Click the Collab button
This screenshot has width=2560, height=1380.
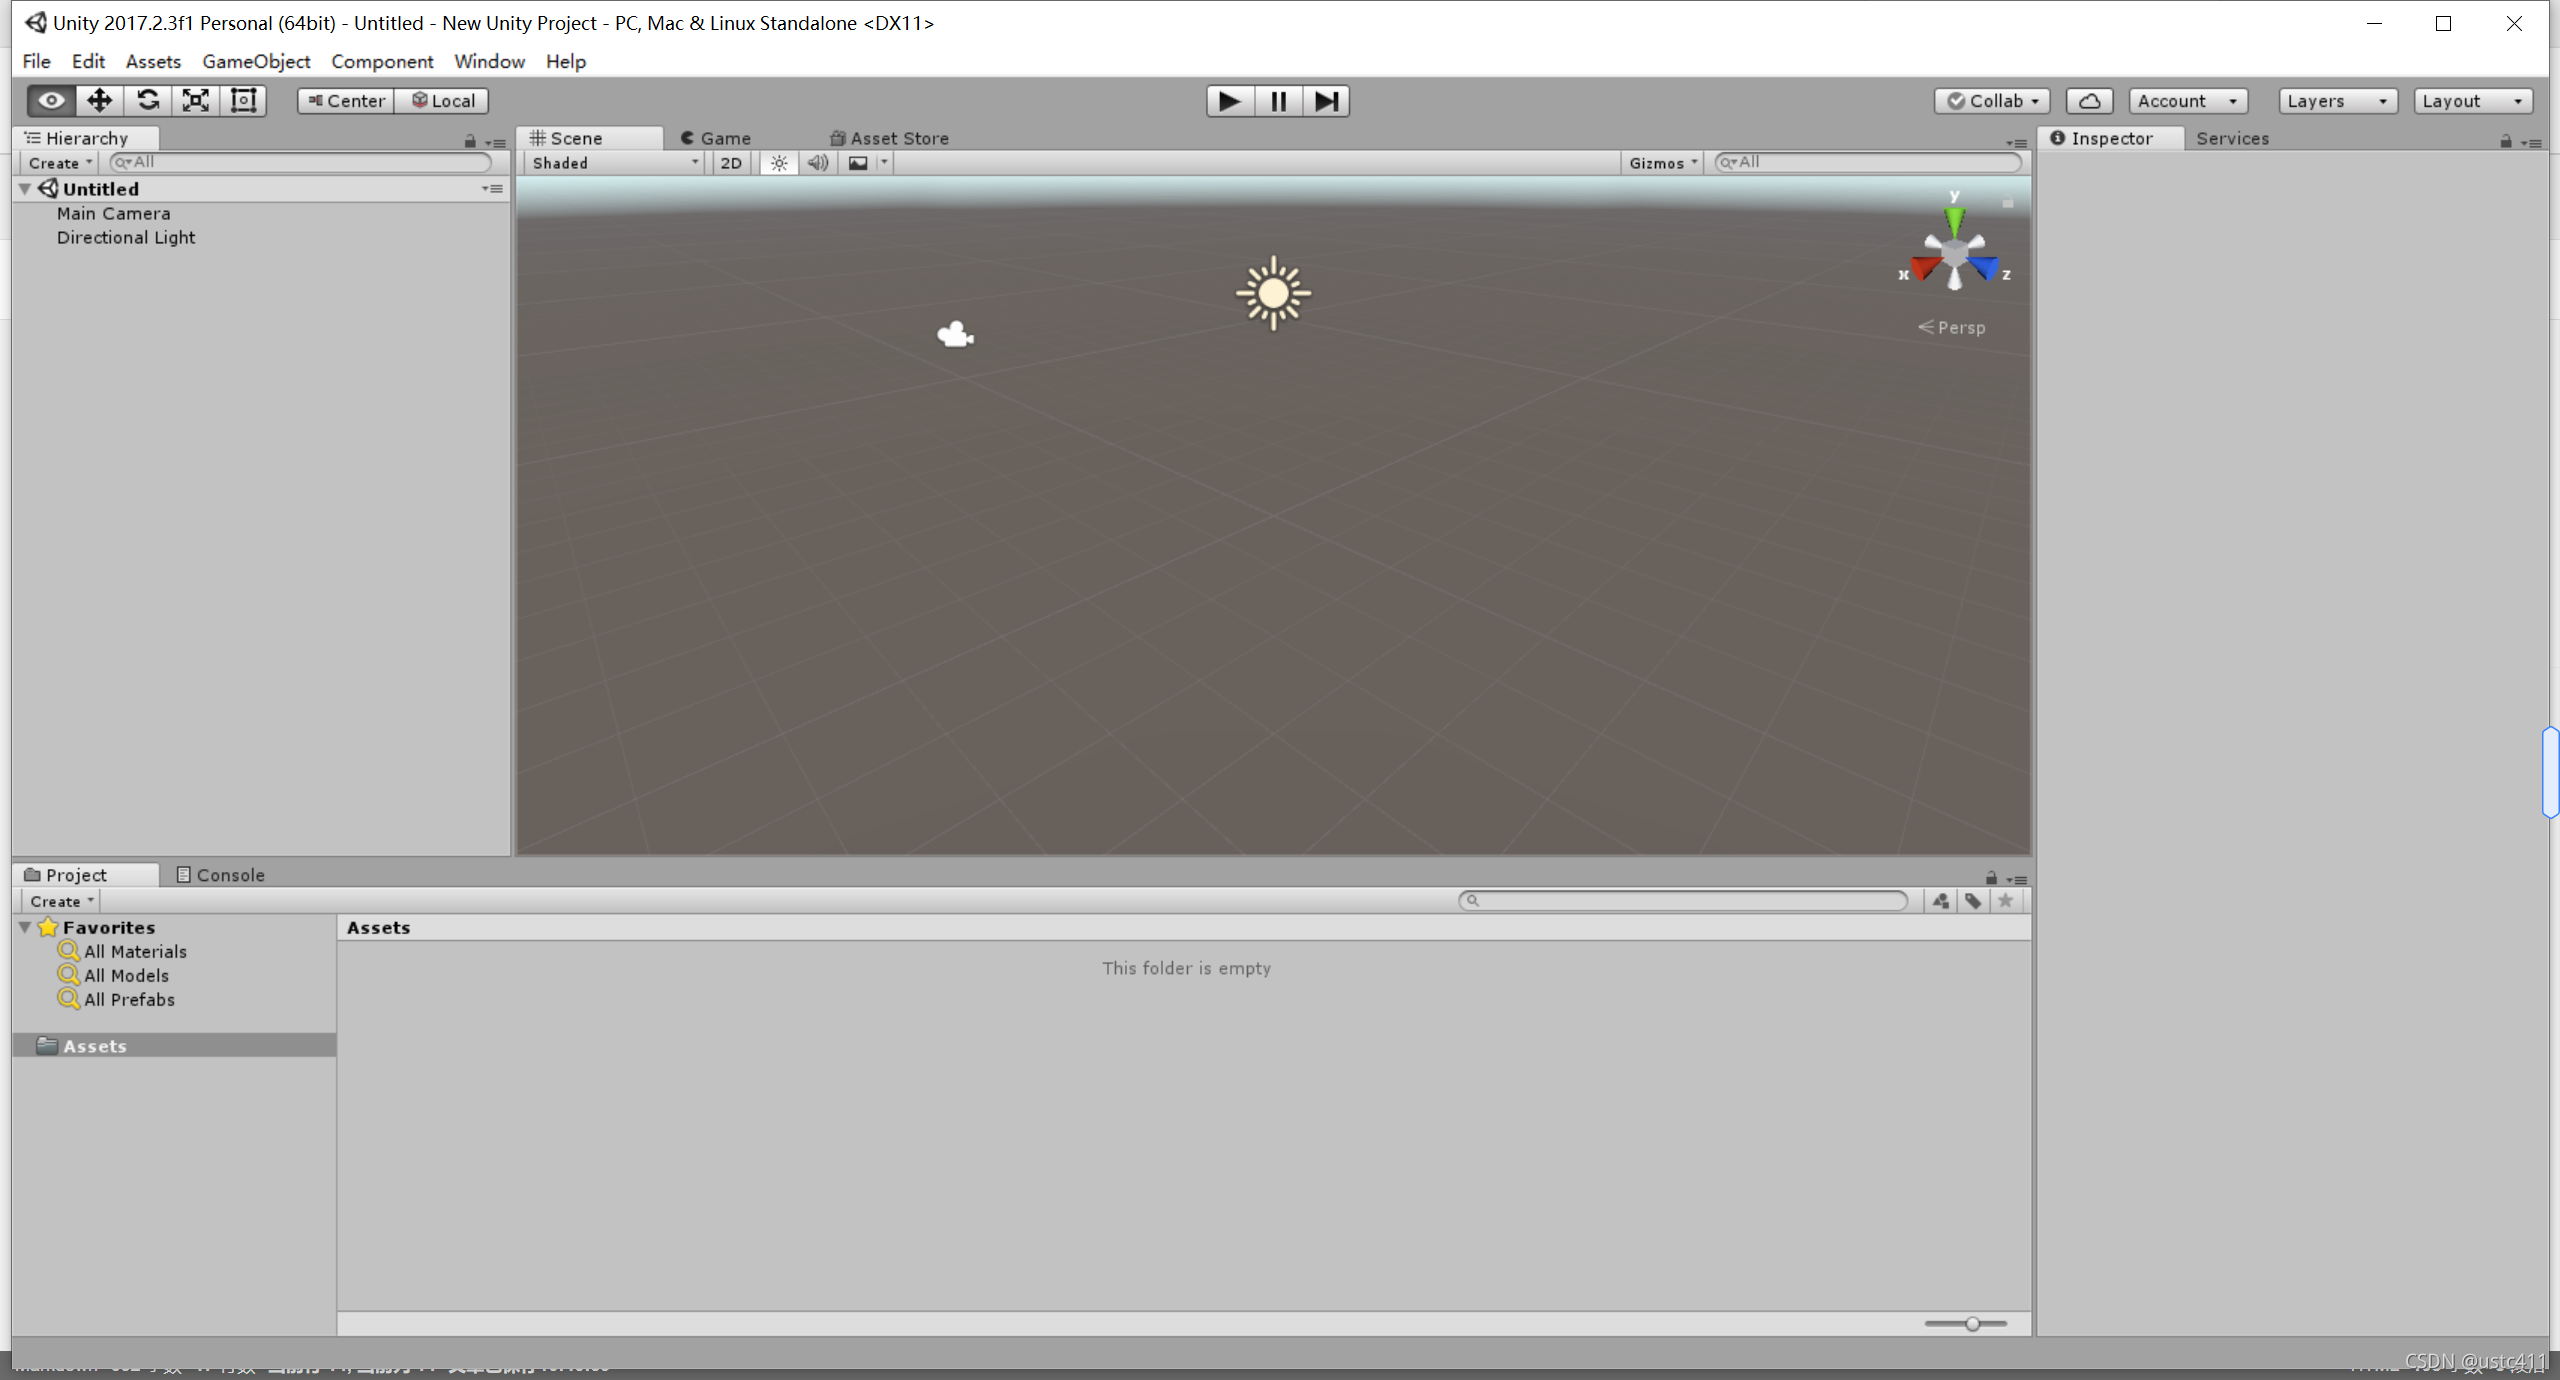tap(1992, 101)
